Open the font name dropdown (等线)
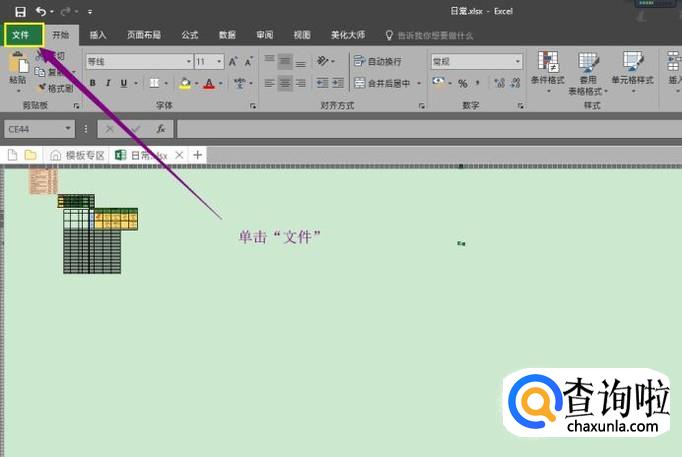This screenshot has height=457, width=682. click(x=139, y=61)
